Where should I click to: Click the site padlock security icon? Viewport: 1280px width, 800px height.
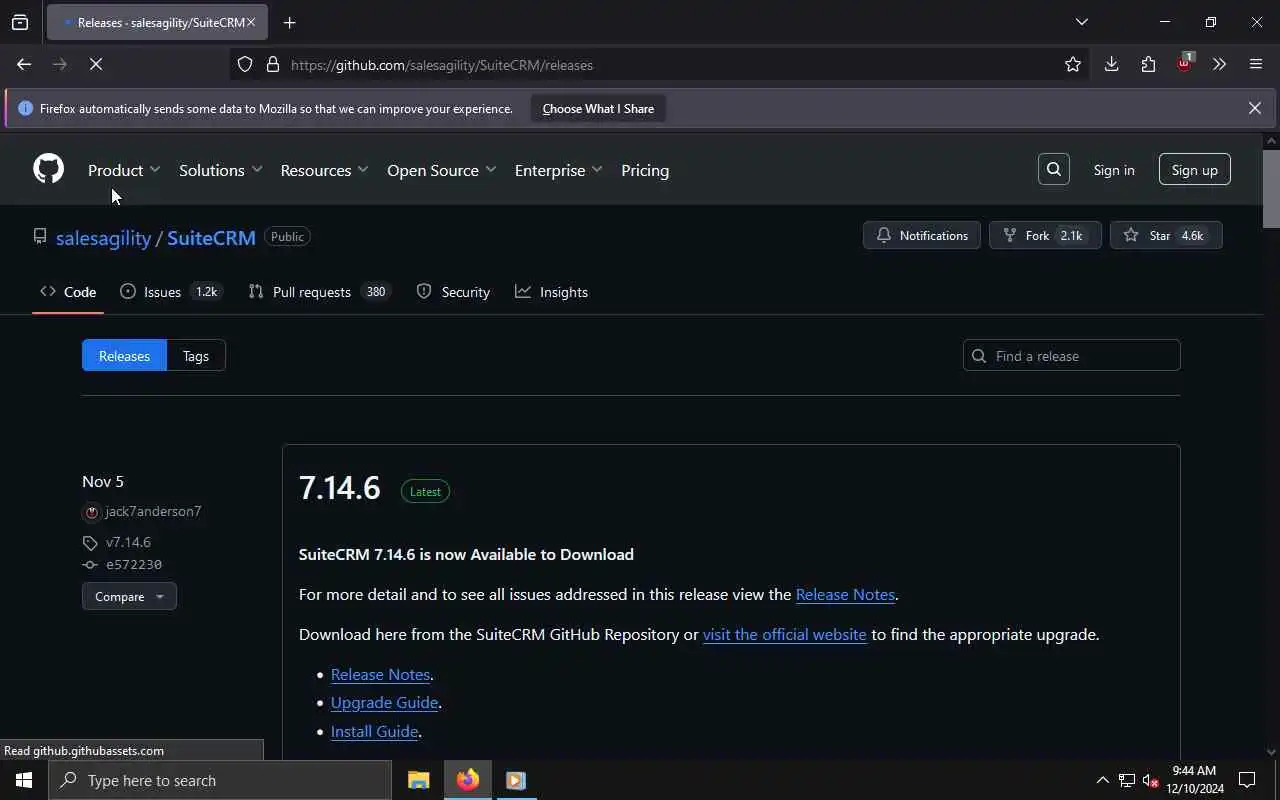[x=272, y=65]
